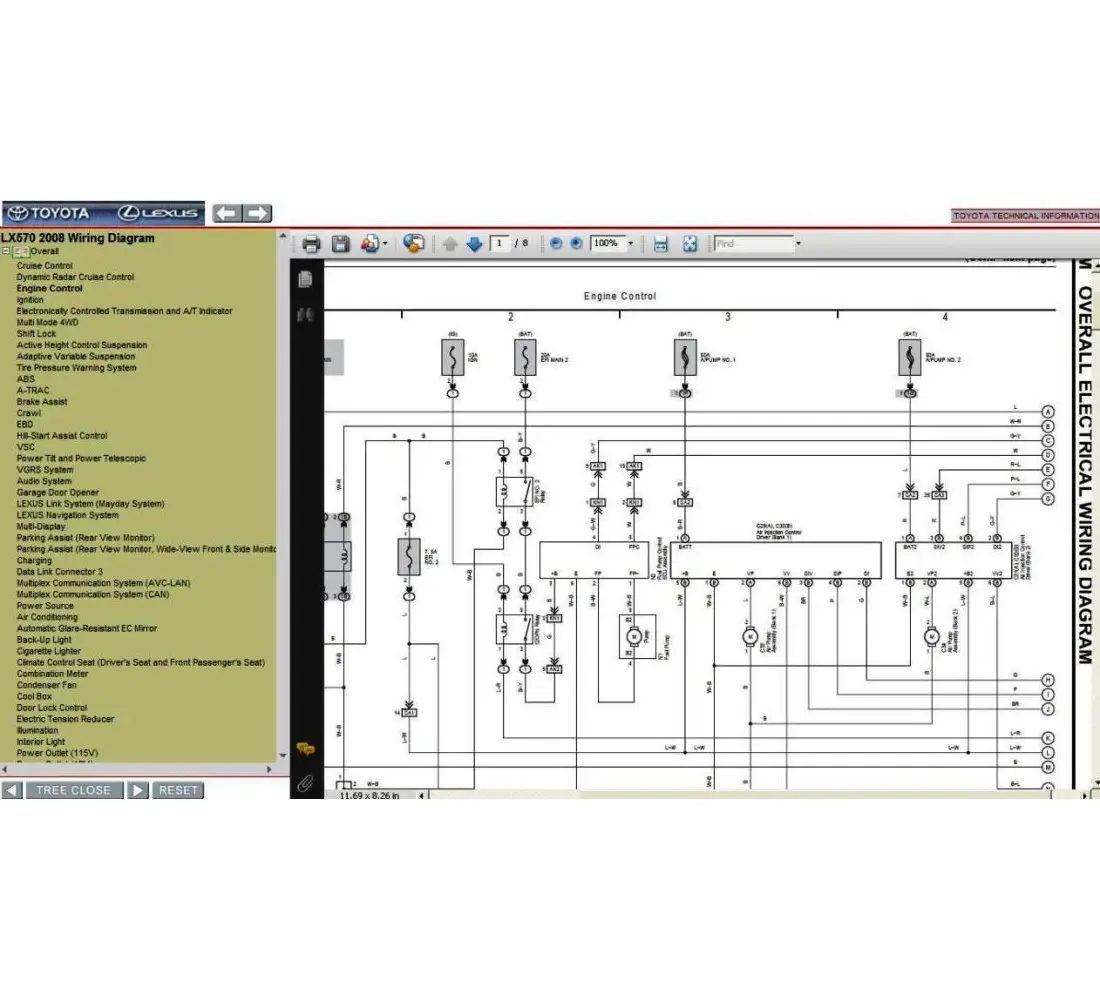Viewport: 1100px width, 1000px height.
Task: Click the Fit Page full-screen arrows icon
Action: [689, 244]
